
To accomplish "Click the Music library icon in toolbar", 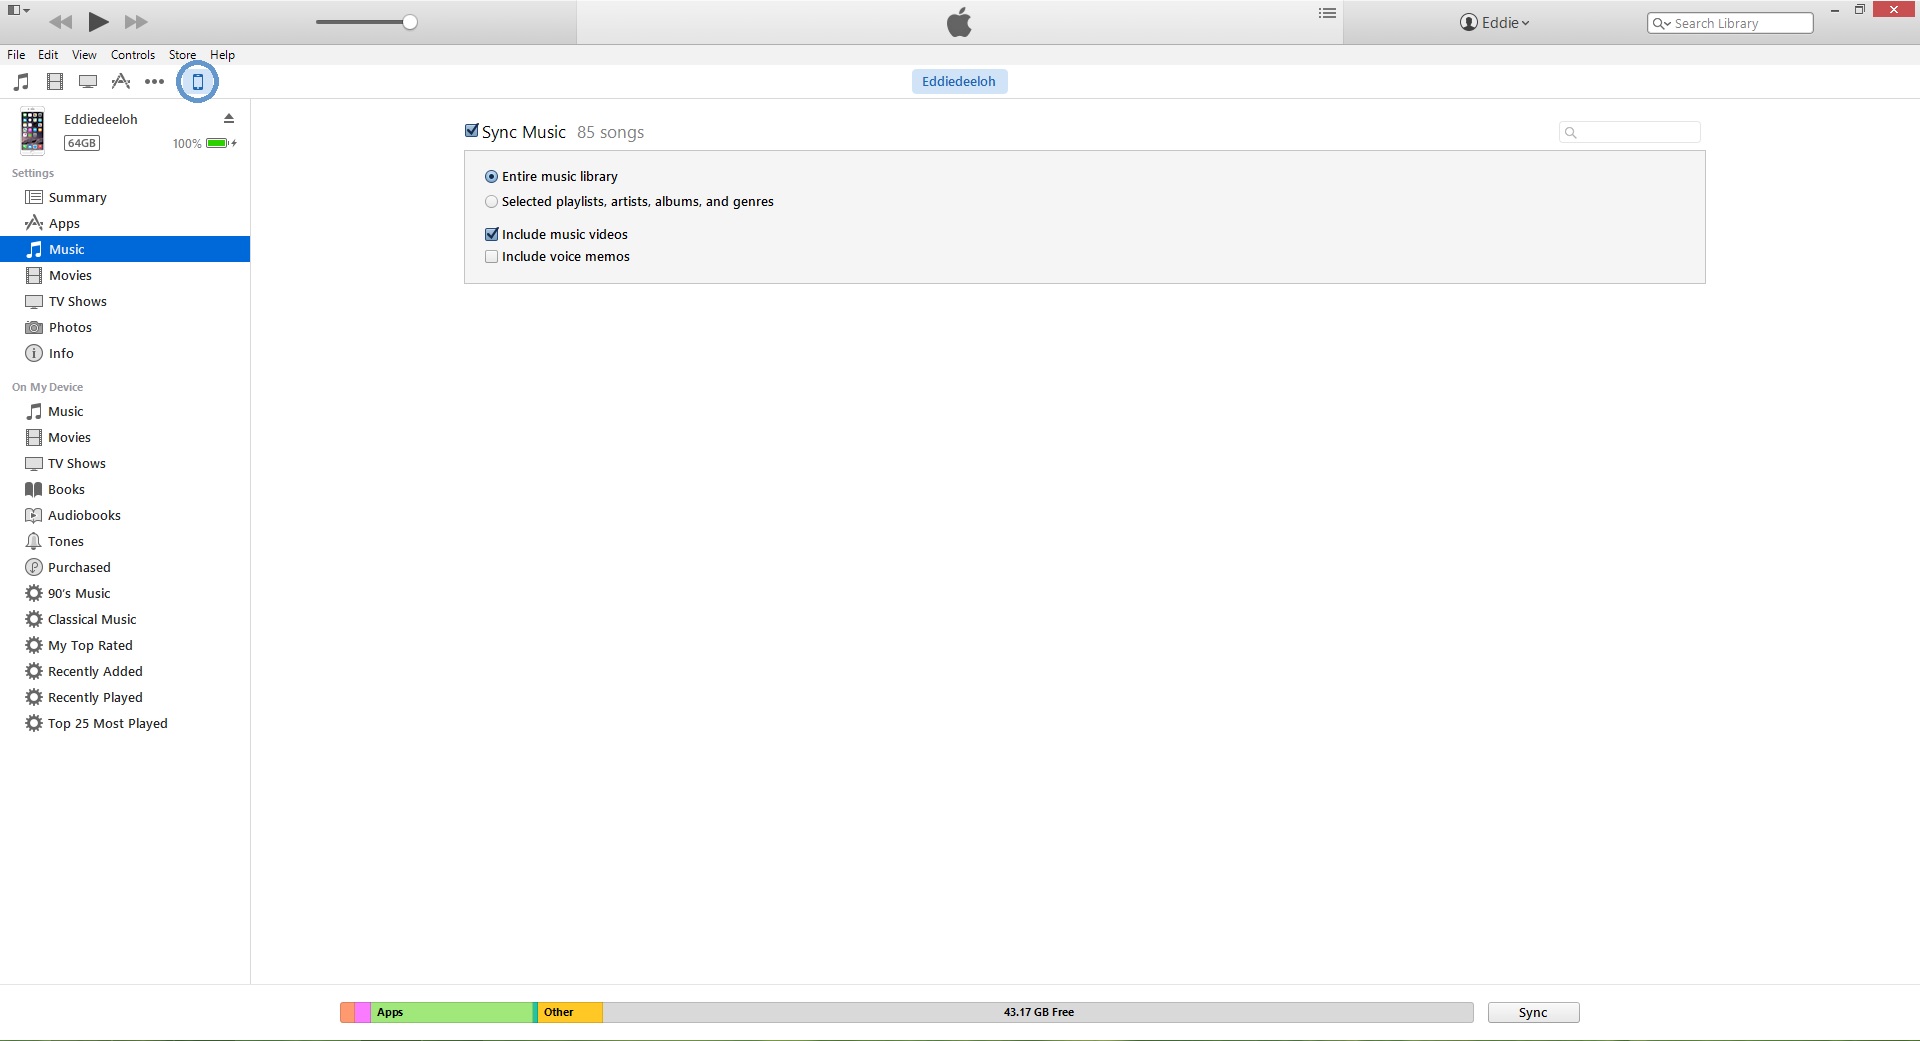I will (21, 82).
